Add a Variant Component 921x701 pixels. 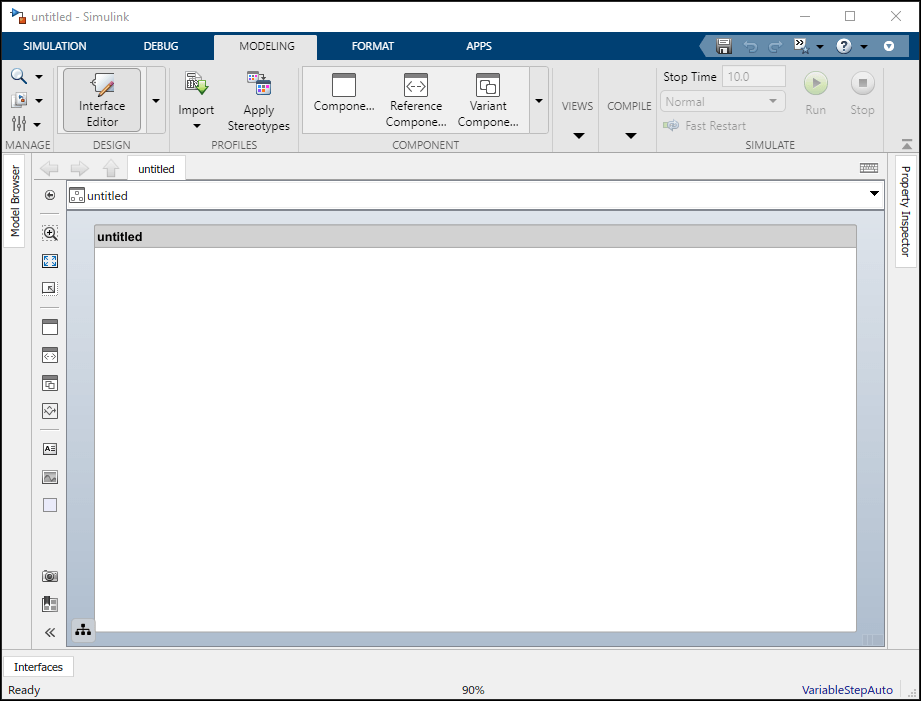(x=487, y=99)
